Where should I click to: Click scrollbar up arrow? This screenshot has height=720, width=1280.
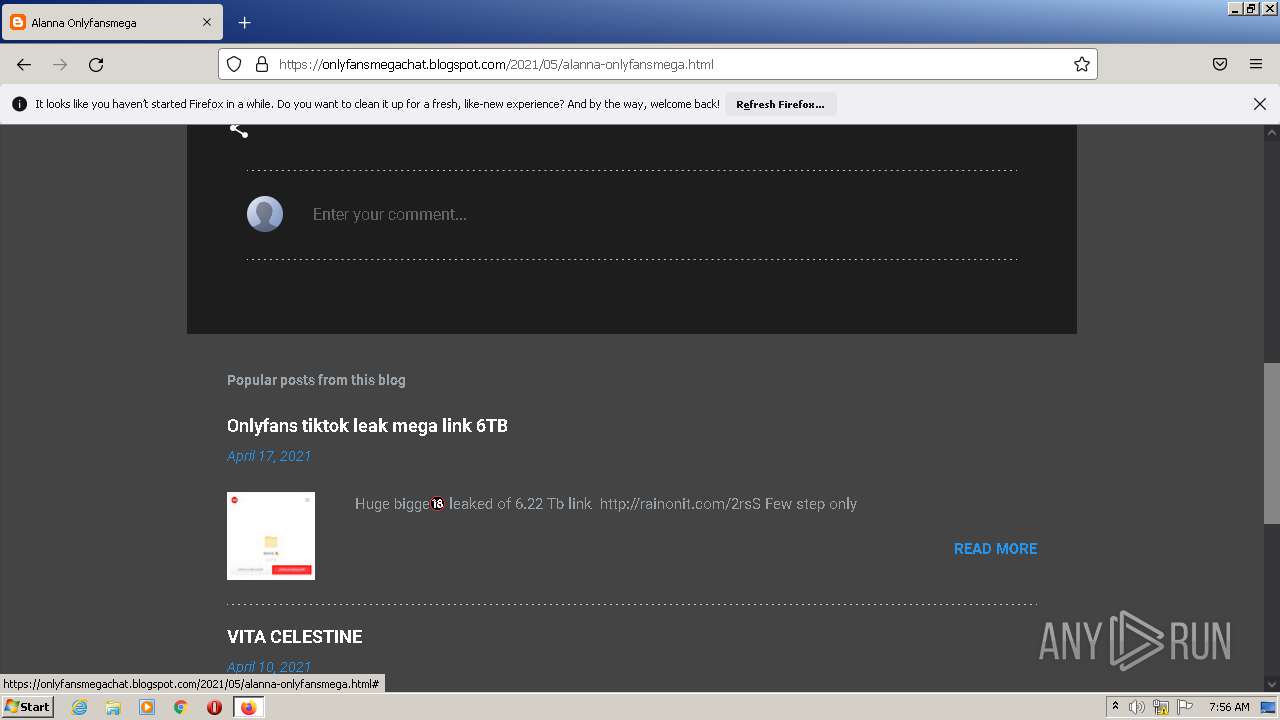click(1272, 133)
